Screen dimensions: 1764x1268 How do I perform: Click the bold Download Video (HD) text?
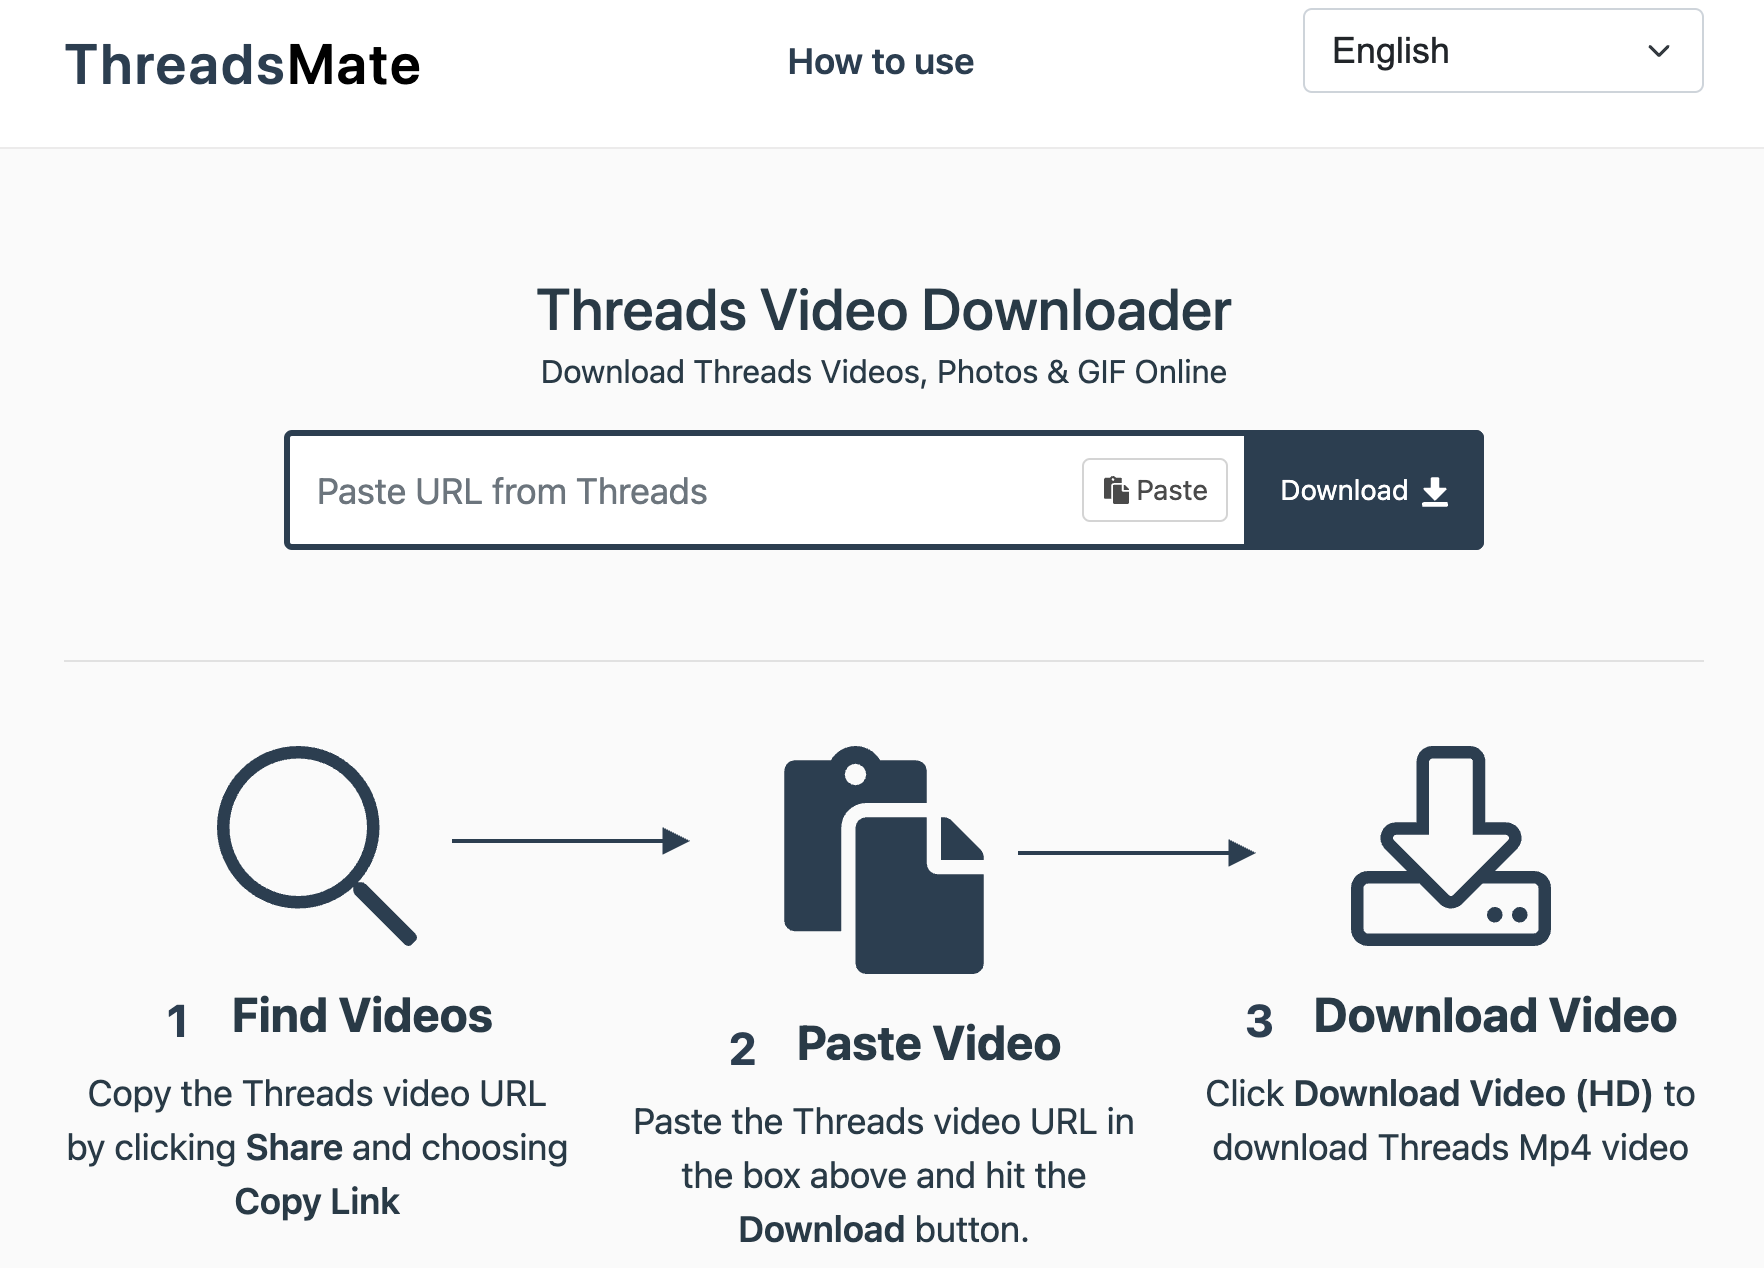pyautogui.click(x=1473, y=1094)
